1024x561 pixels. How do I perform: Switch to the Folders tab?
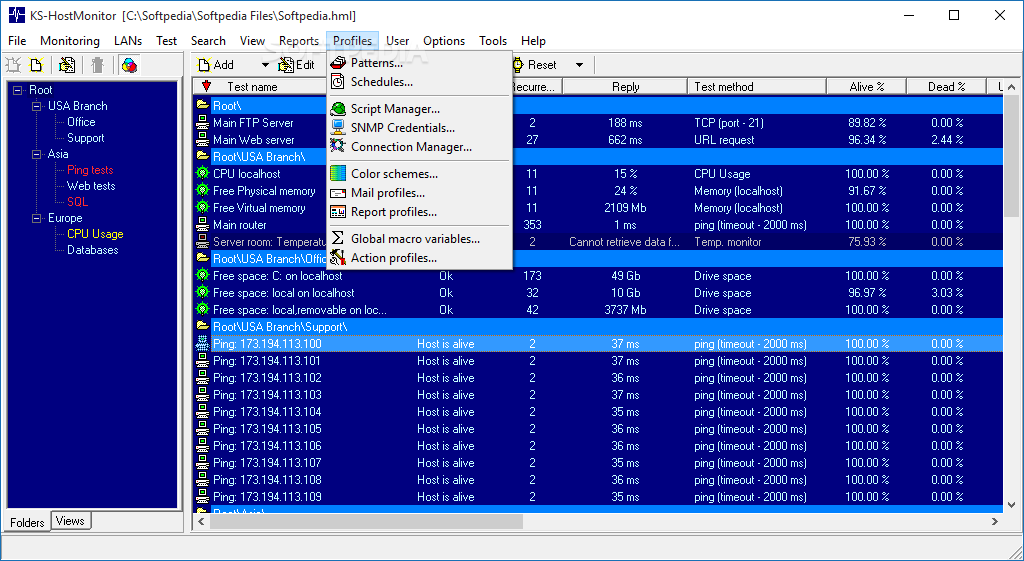27,522
